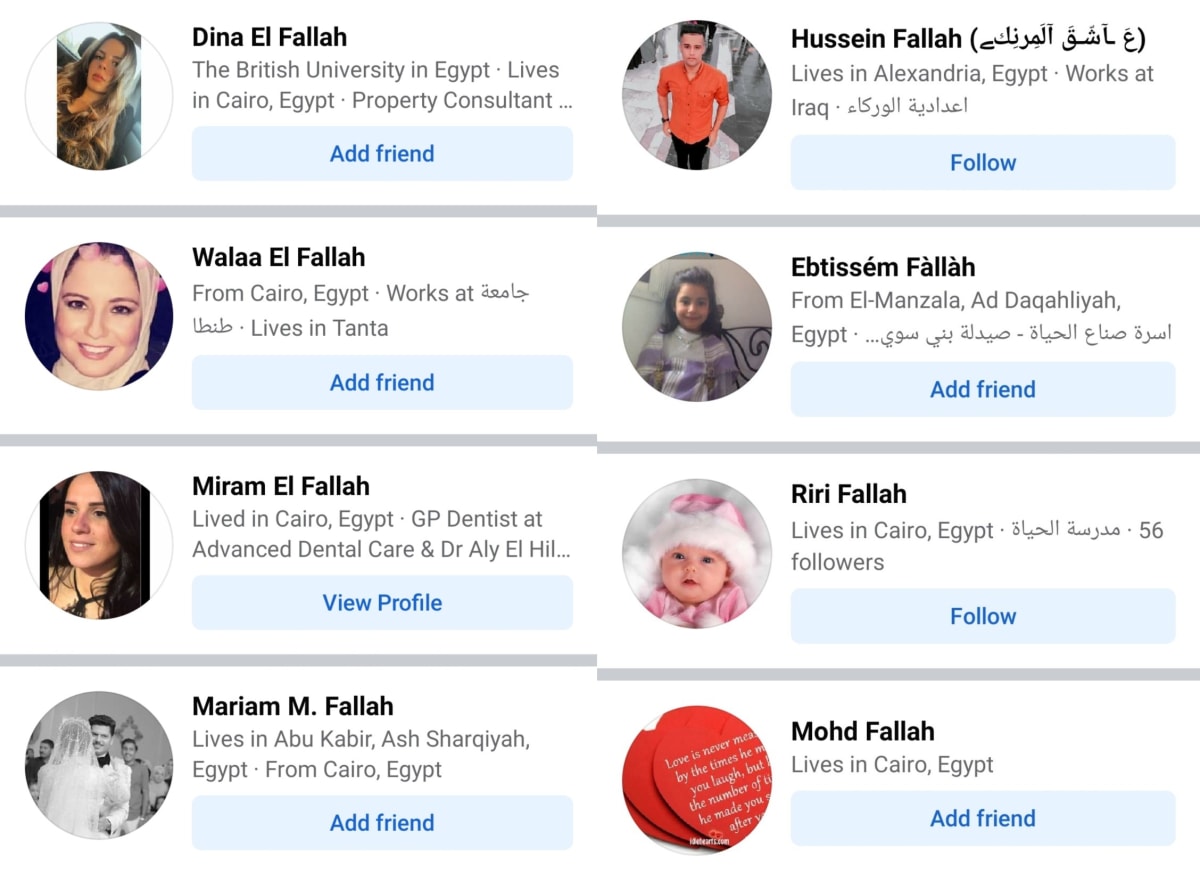Open the Dina El Fallah name link

(x=270, y=38)
